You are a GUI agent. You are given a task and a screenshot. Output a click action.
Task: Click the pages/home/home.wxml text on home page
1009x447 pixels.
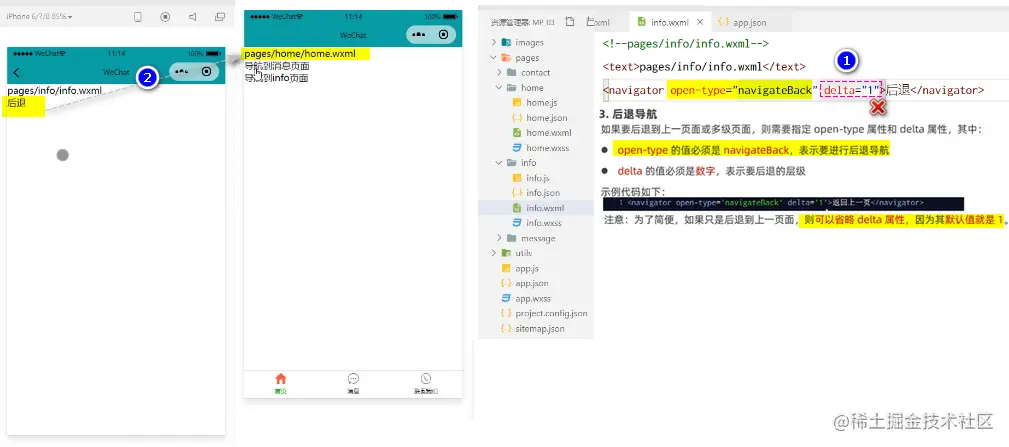tap(300, 54)
